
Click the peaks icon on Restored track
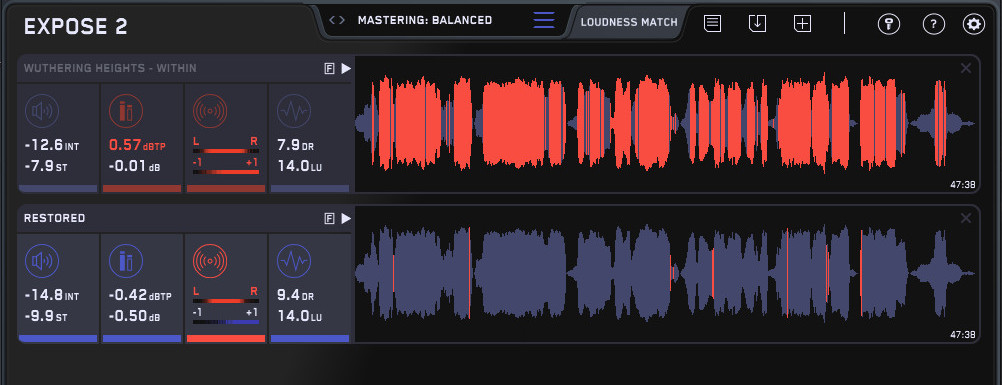(x=126, y=261)
